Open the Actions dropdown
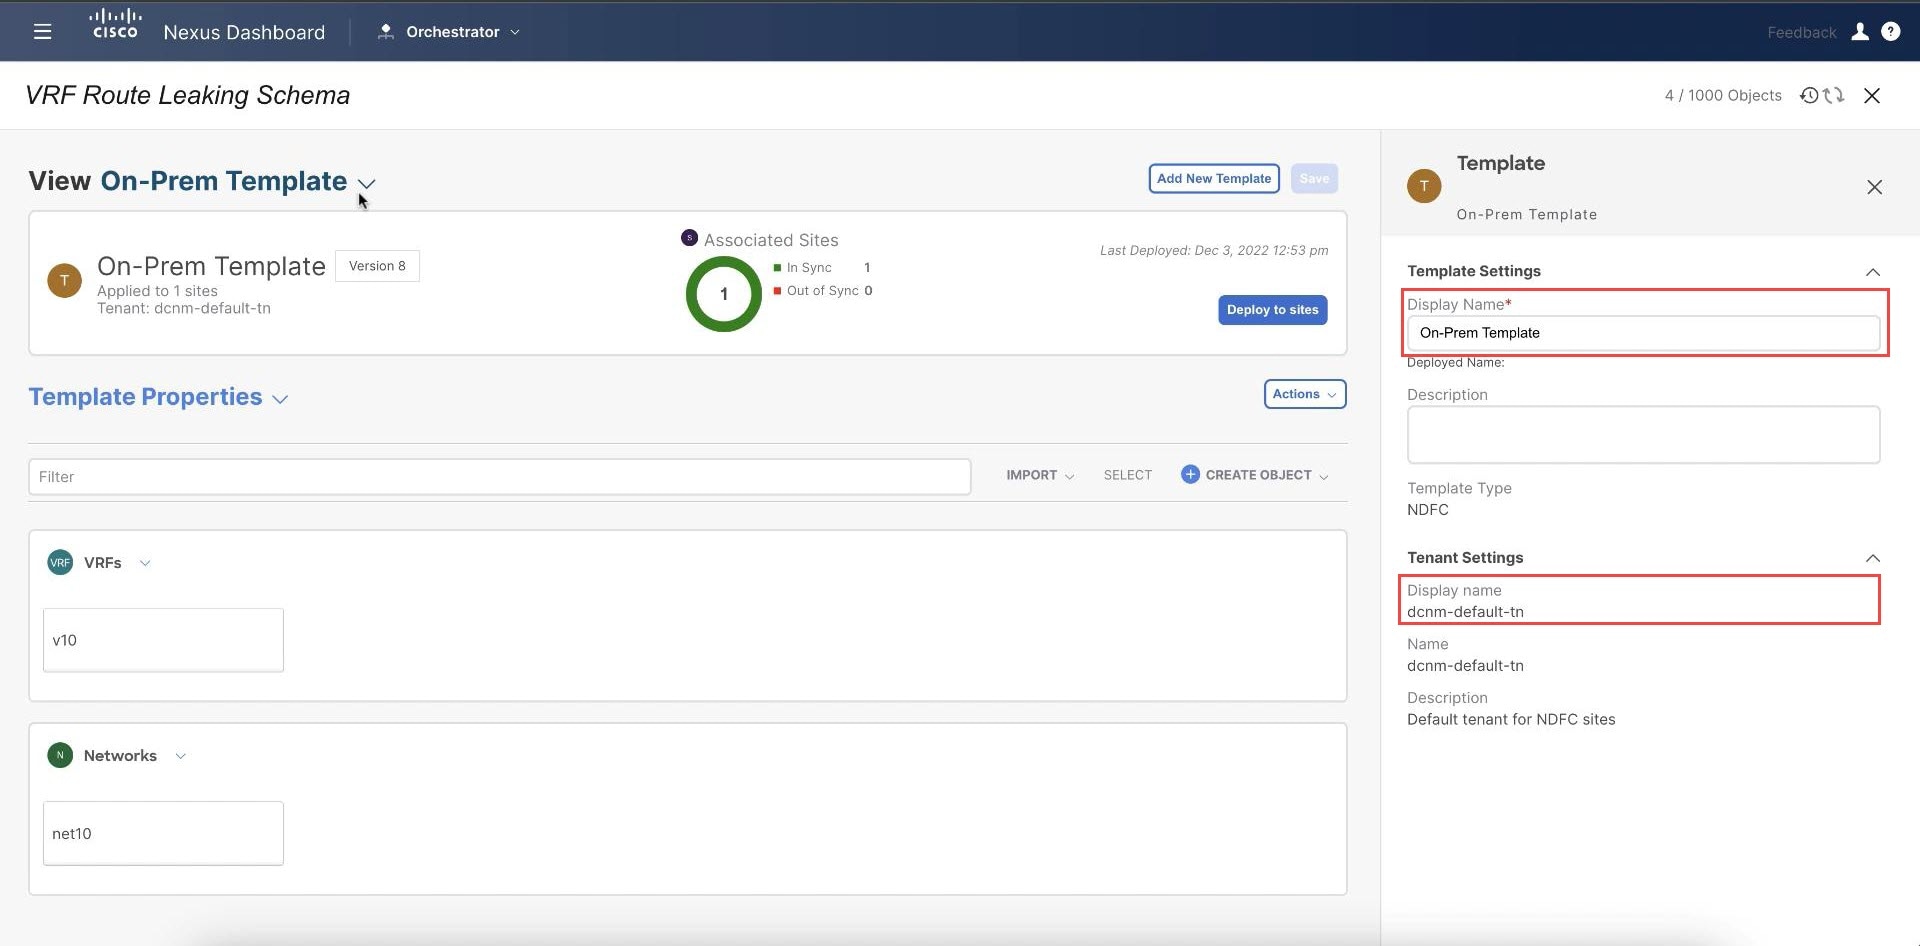Image resolution: width=1920 pixels, height=946 pixels. coord(1305,394)
